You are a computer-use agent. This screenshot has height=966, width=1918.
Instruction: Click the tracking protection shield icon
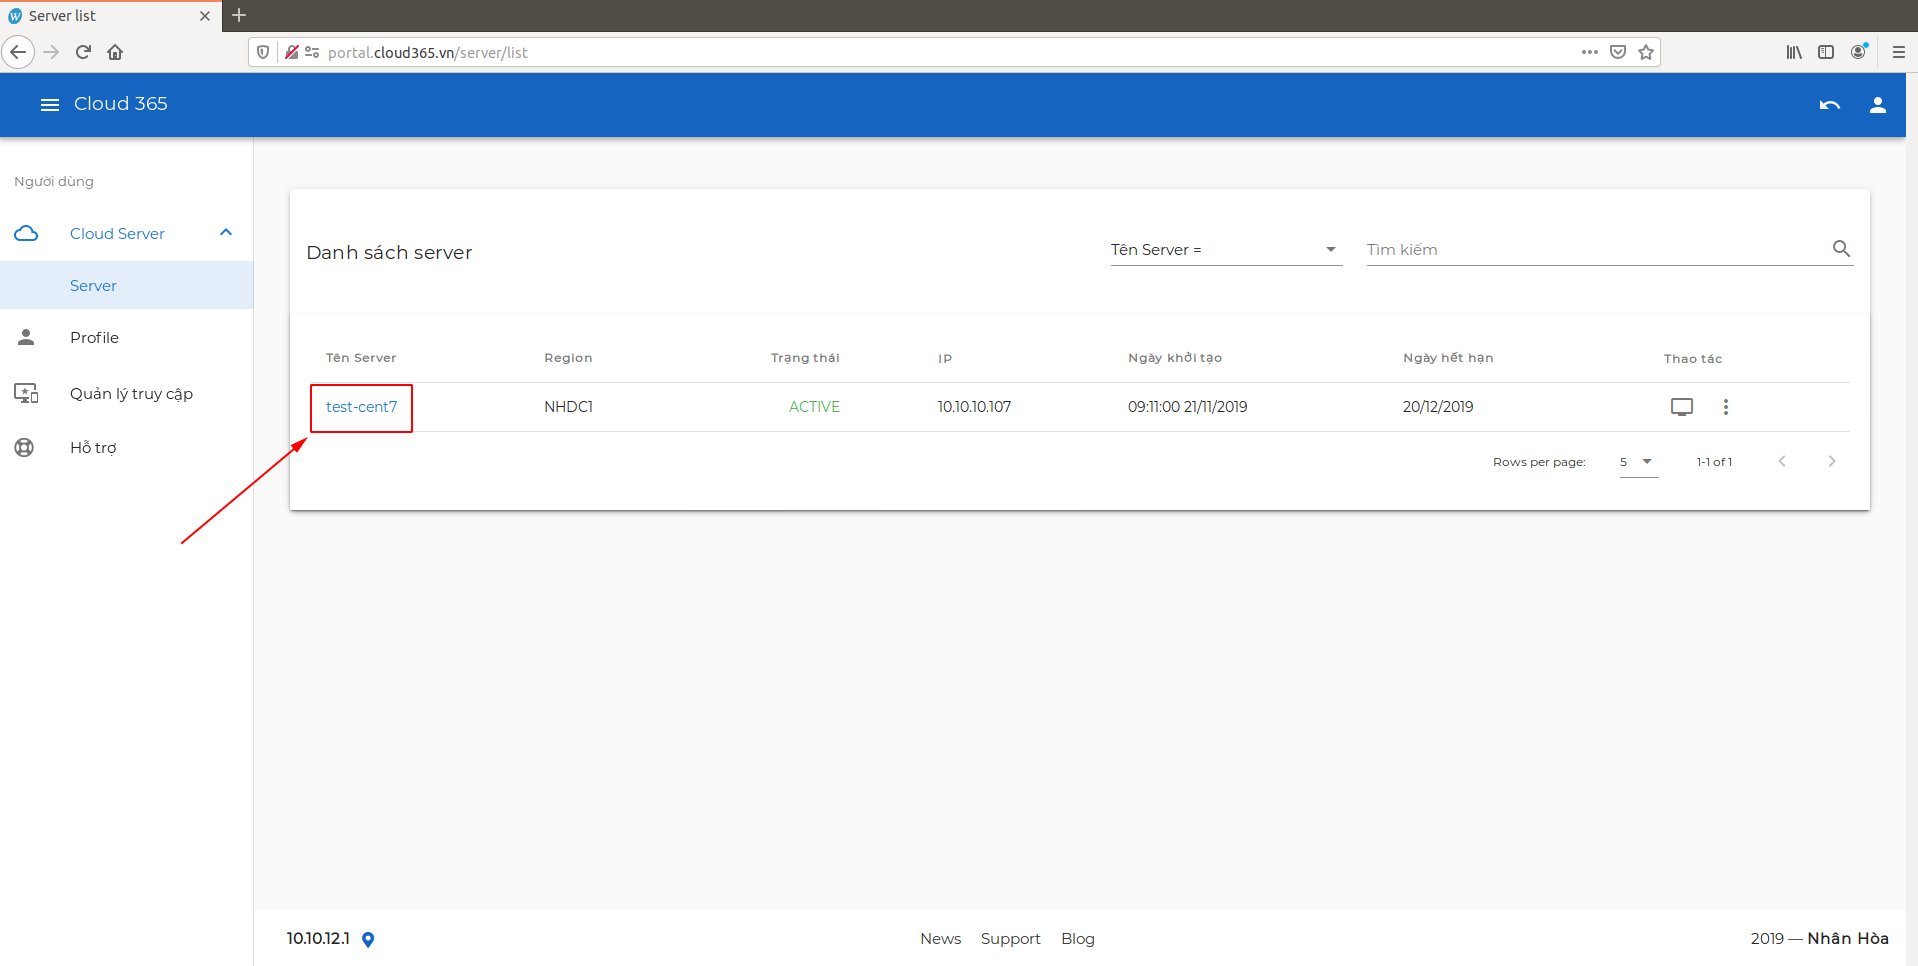coord(263,52)
